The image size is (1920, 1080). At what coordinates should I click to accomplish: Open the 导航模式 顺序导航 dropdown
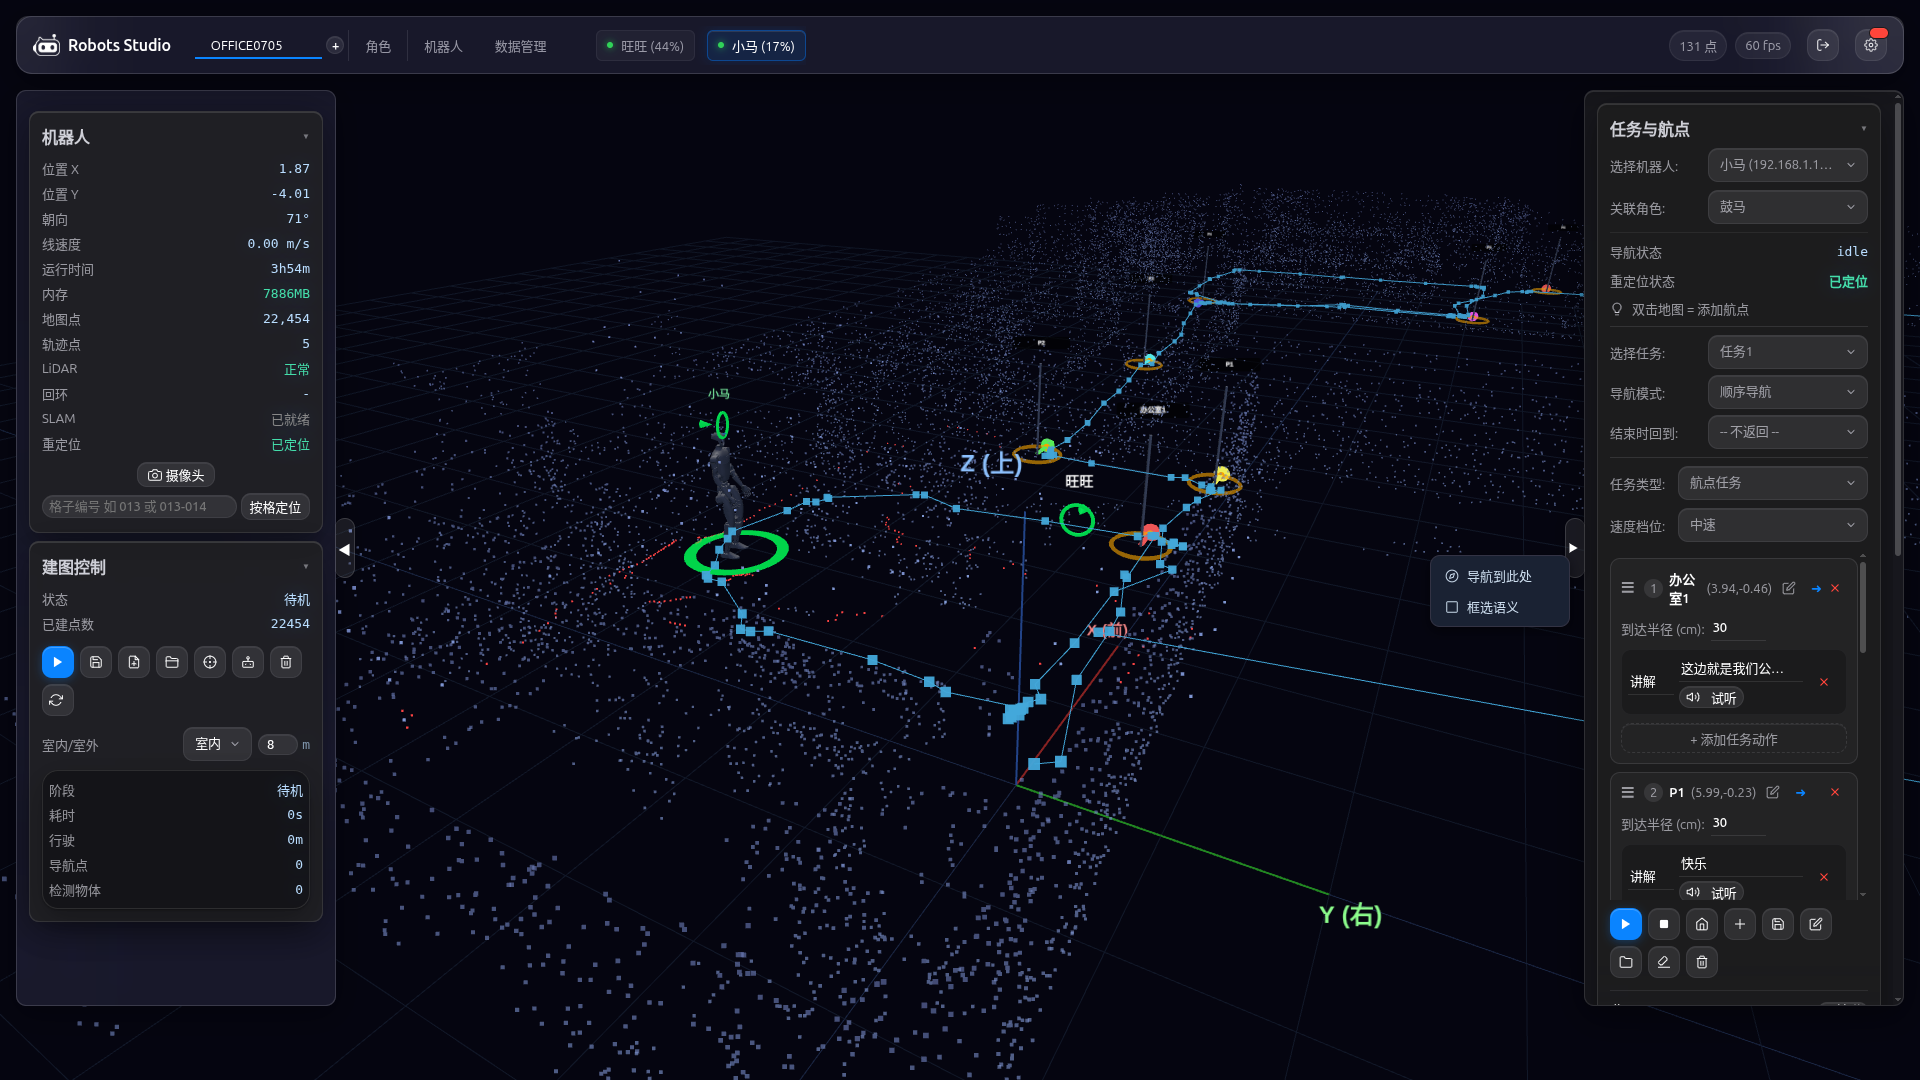tap(1787, 392)
